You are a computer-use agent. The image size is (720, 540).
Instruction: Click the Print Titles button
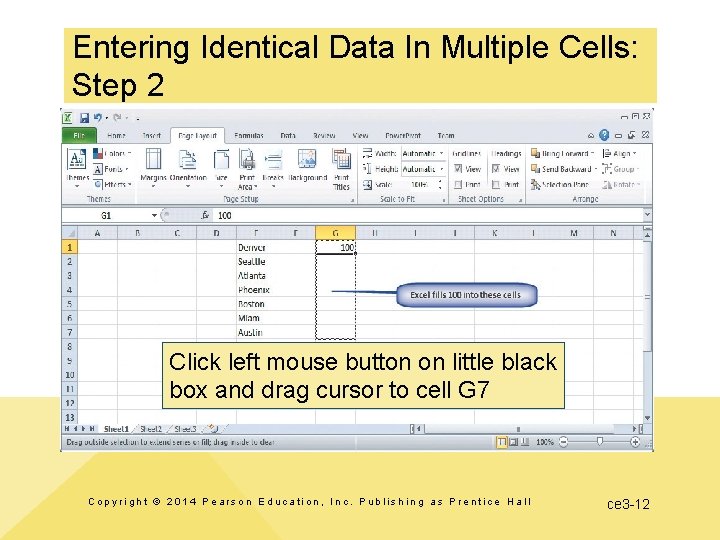(342, 169)
